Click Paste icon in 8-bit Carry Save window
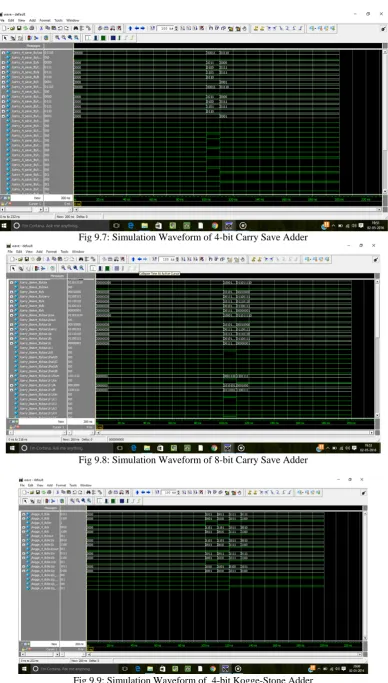The width and height of the screenshot is (388, 683). pos(60,259)
